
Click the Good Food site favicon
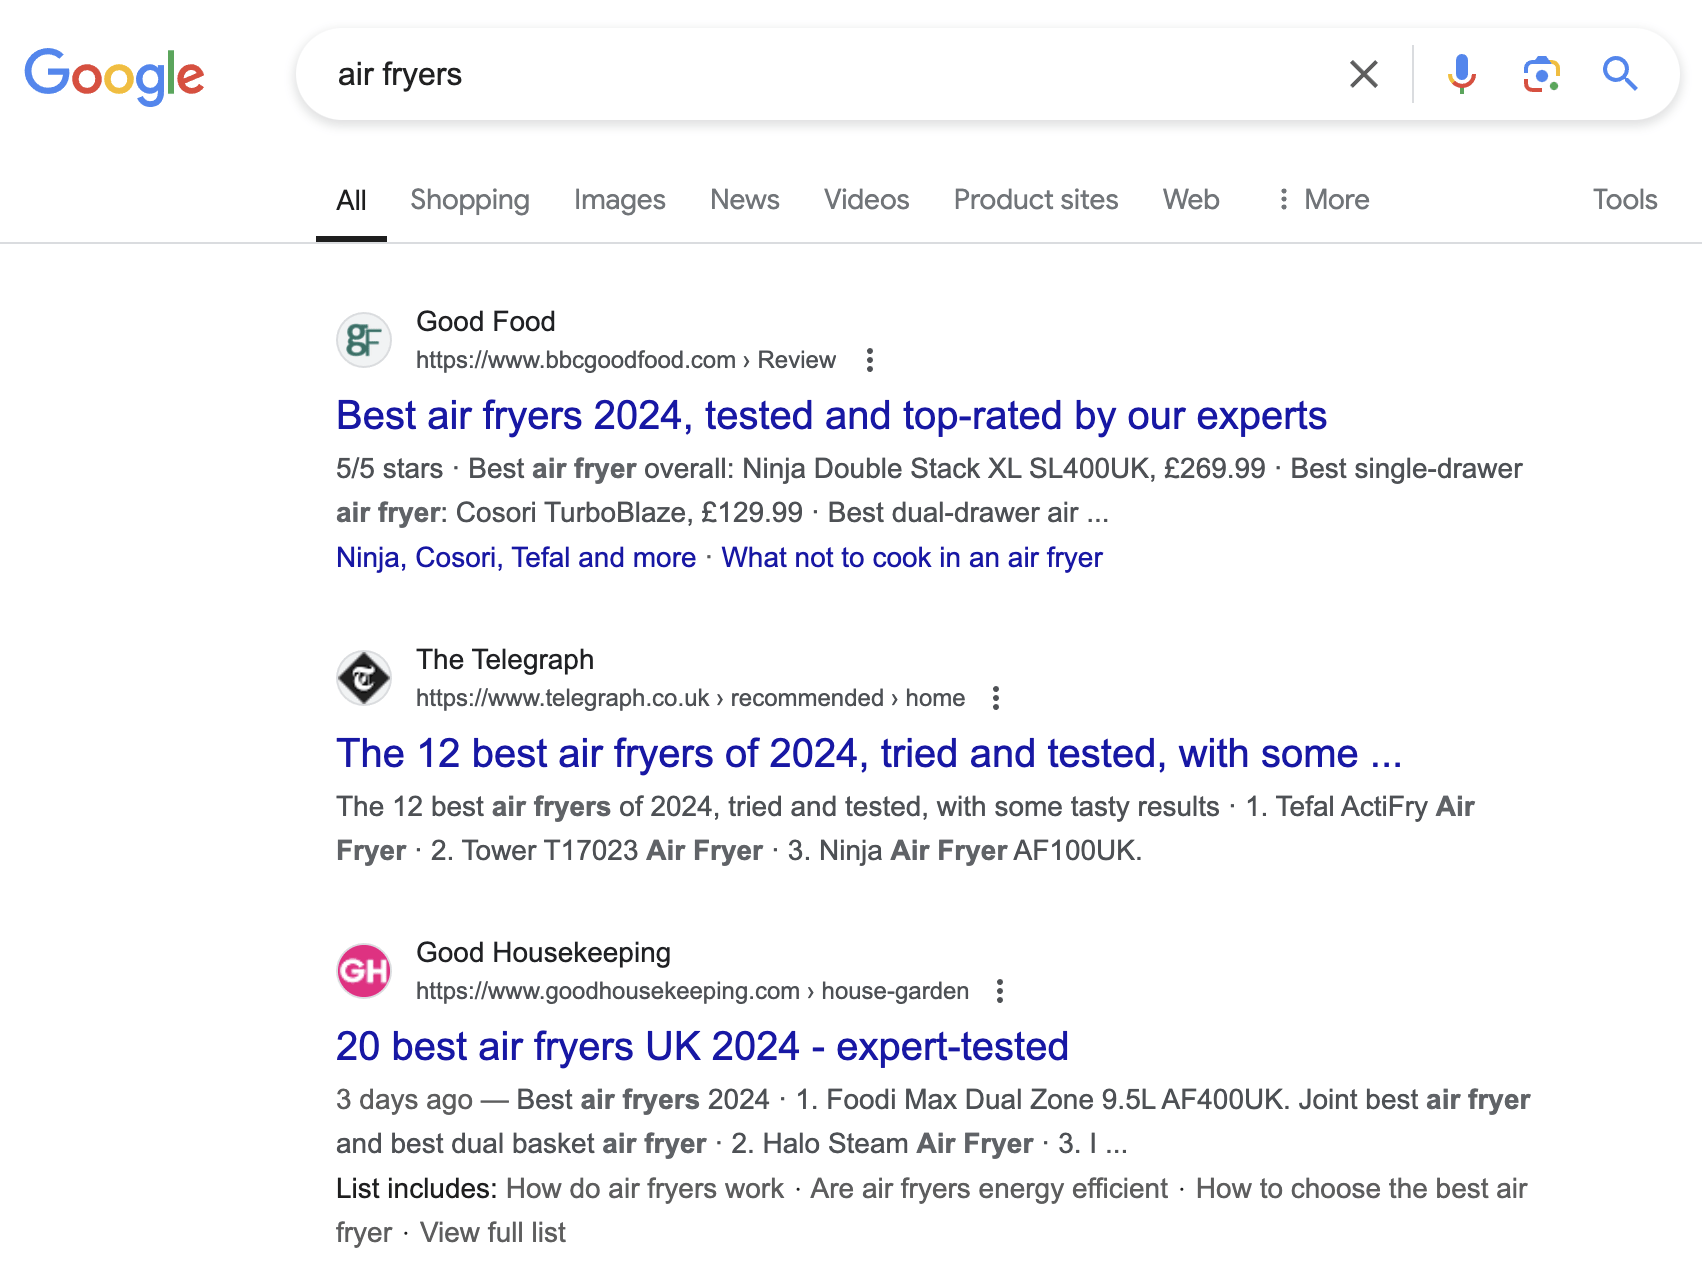point(364,340)
